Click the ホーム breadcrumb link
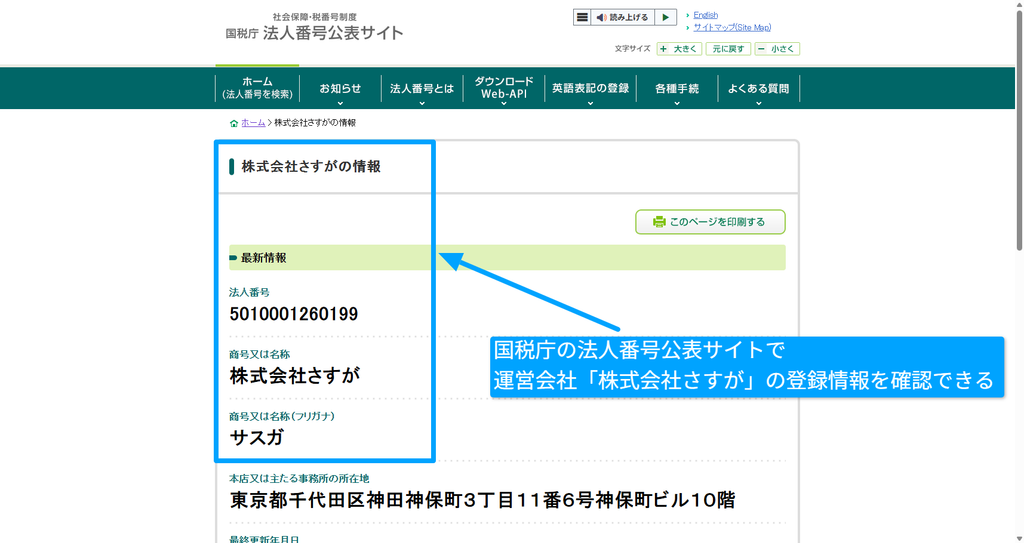Image resolution: width=1024 pixels, height=543 pixels. 253,123
